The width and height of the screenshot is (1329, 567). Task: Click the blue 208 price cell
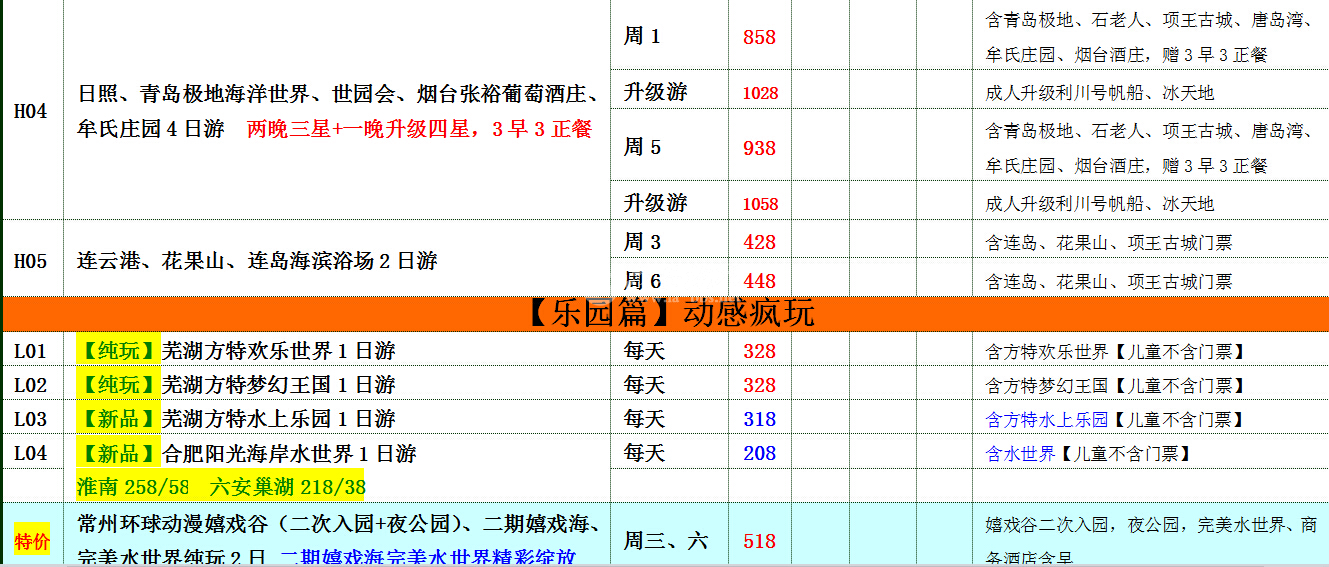759,453
